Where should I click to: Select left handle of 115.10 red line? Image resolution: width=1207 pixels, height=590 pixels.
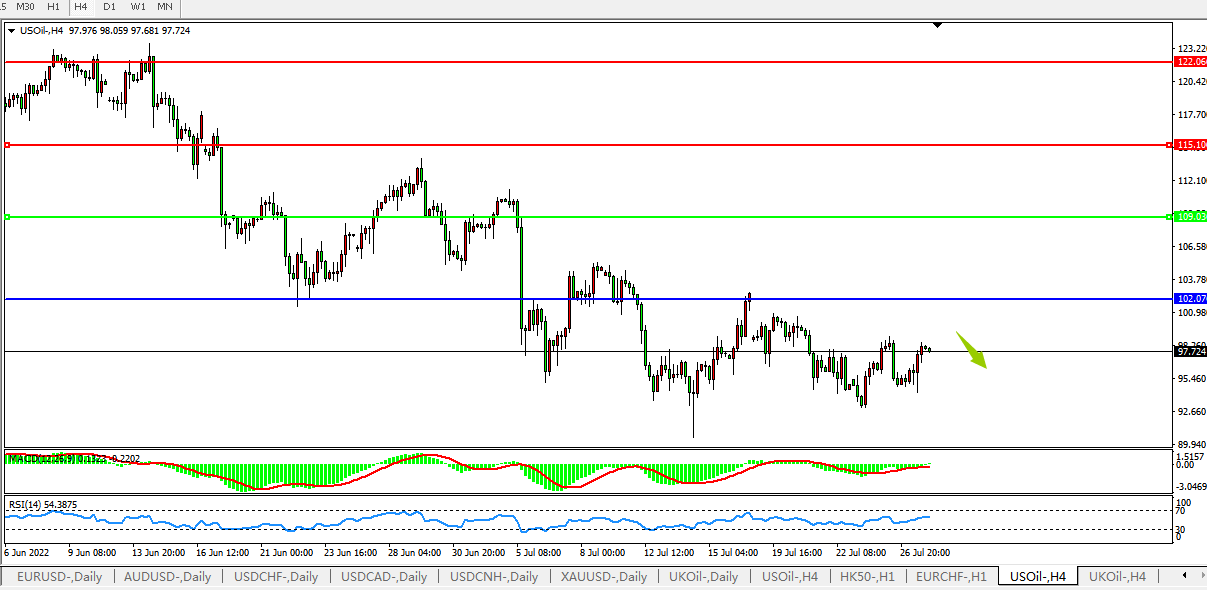click(x=7, y=145)
